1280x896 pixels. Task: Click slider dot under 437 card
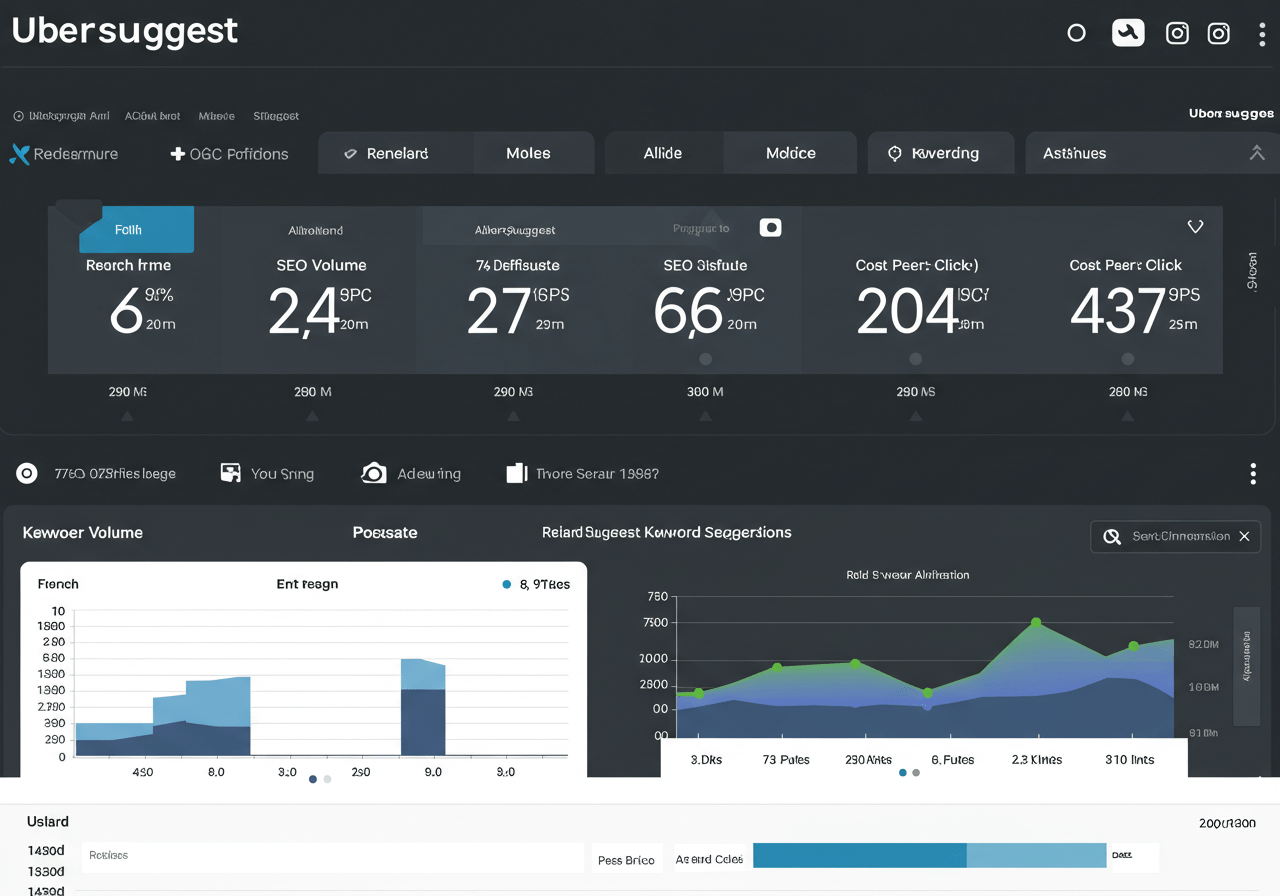1128,359
